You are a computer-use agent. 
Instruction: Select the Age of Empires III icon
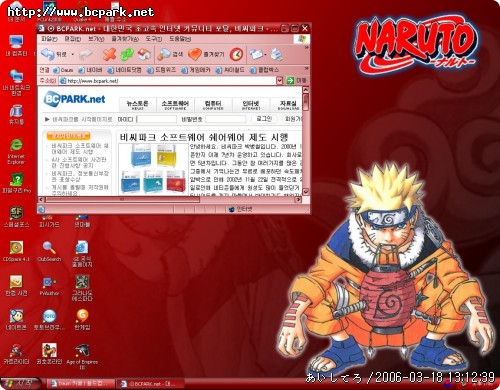82,356
